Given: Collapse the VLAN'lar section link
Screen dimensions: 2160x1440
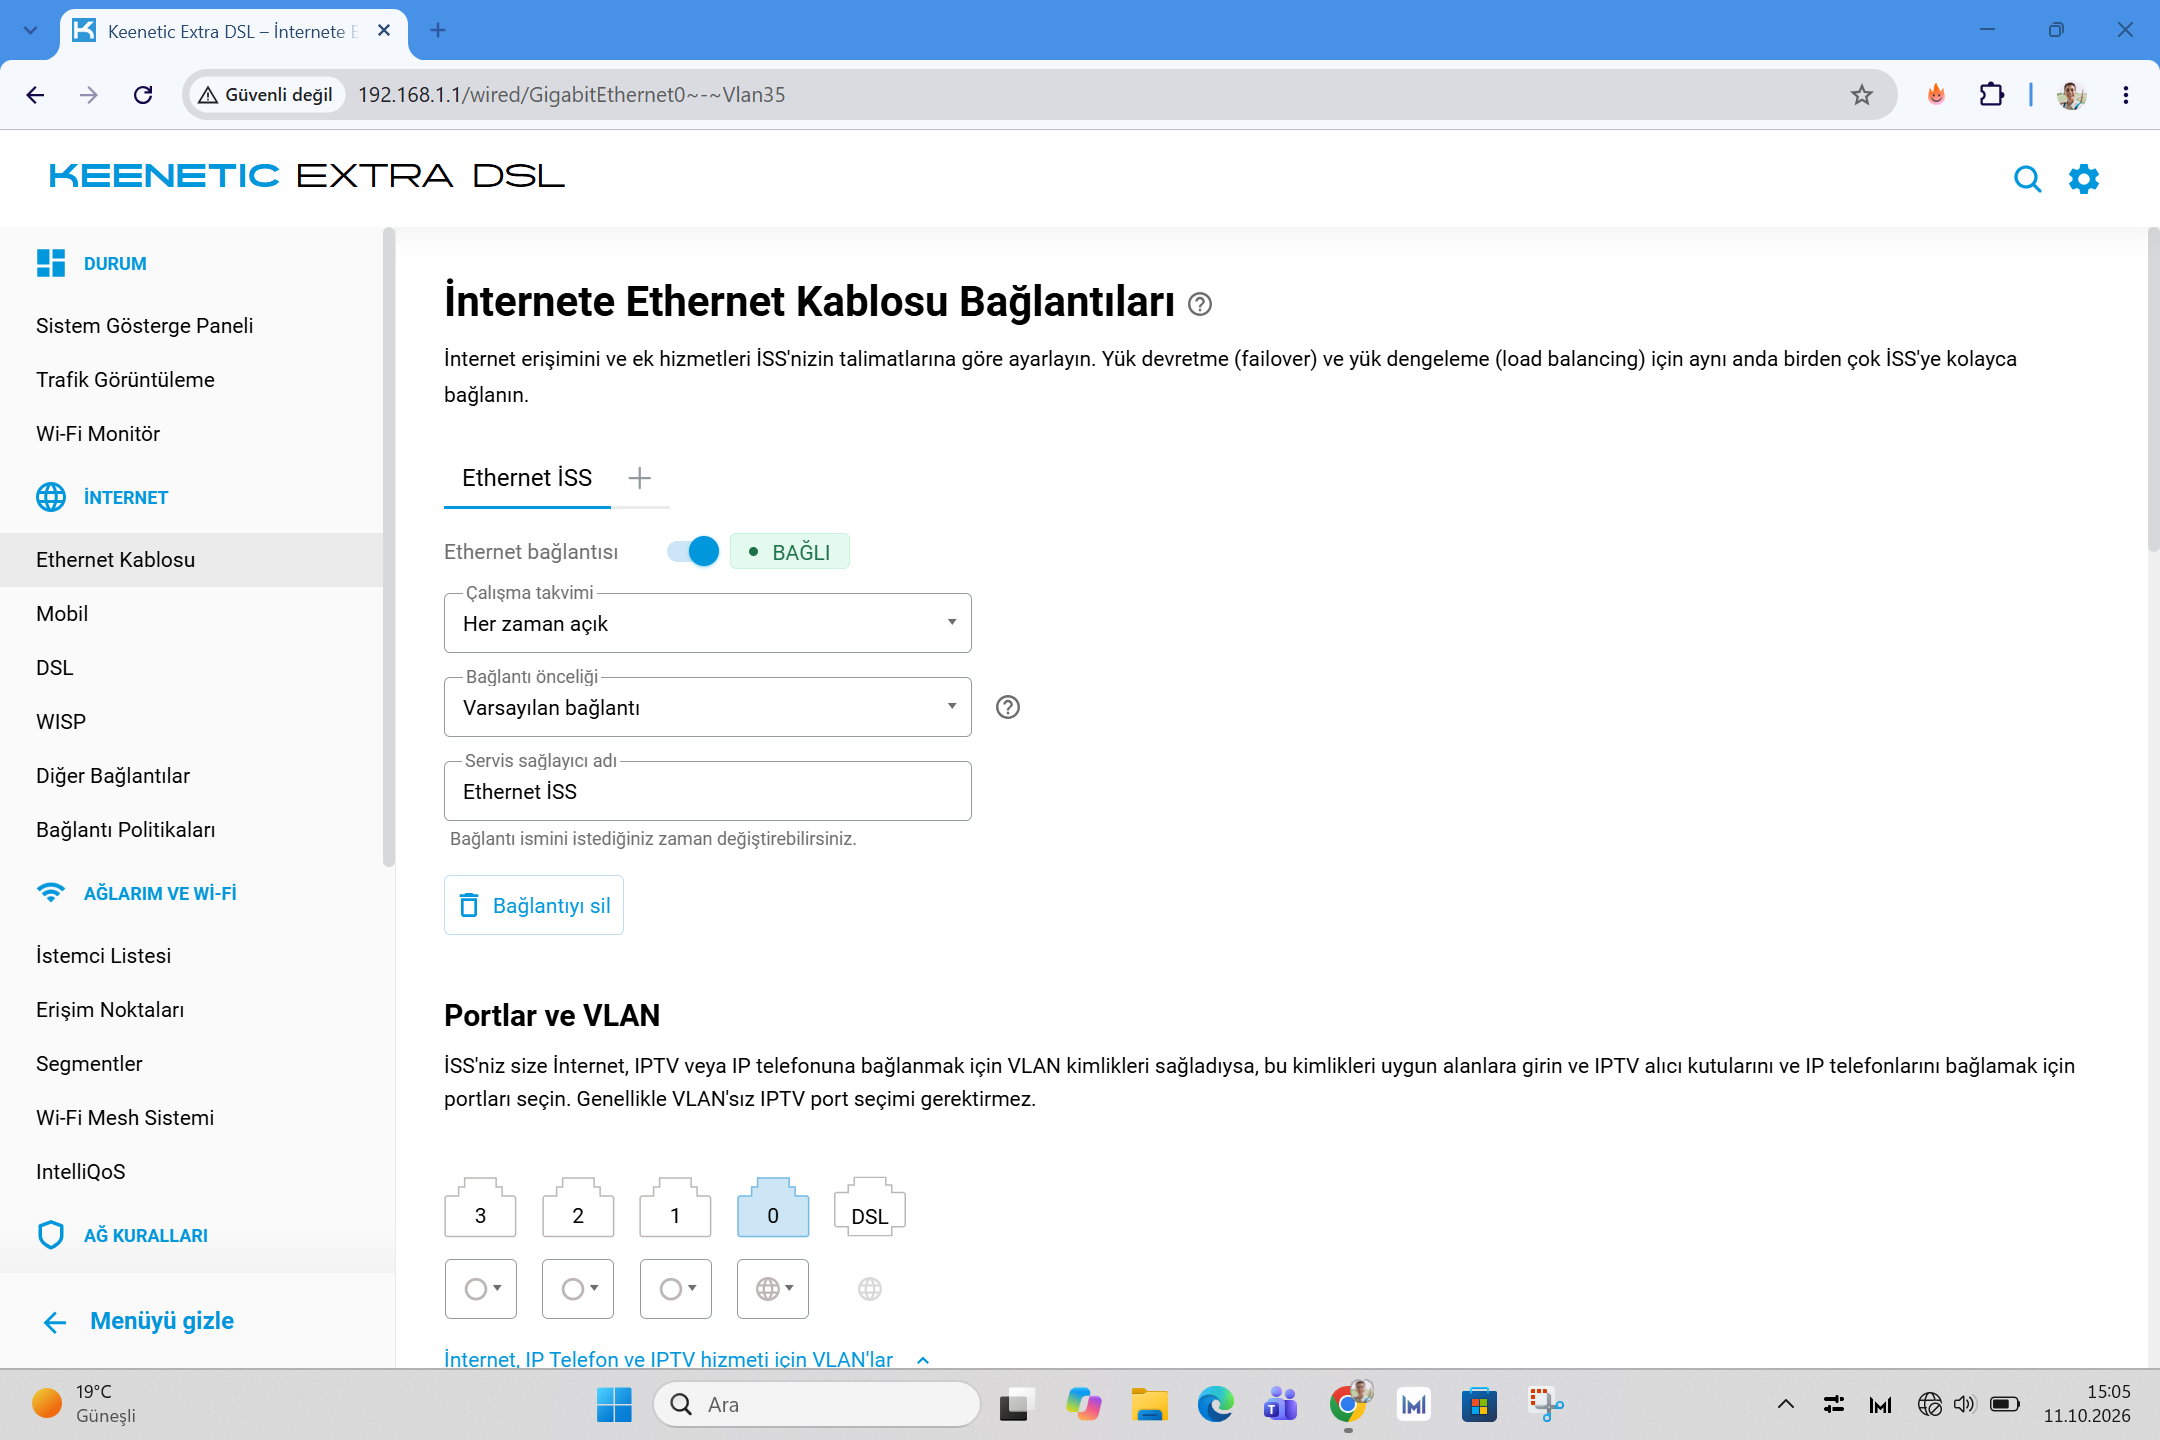Looking at the screenshot, I should [x=687, y=1359].
